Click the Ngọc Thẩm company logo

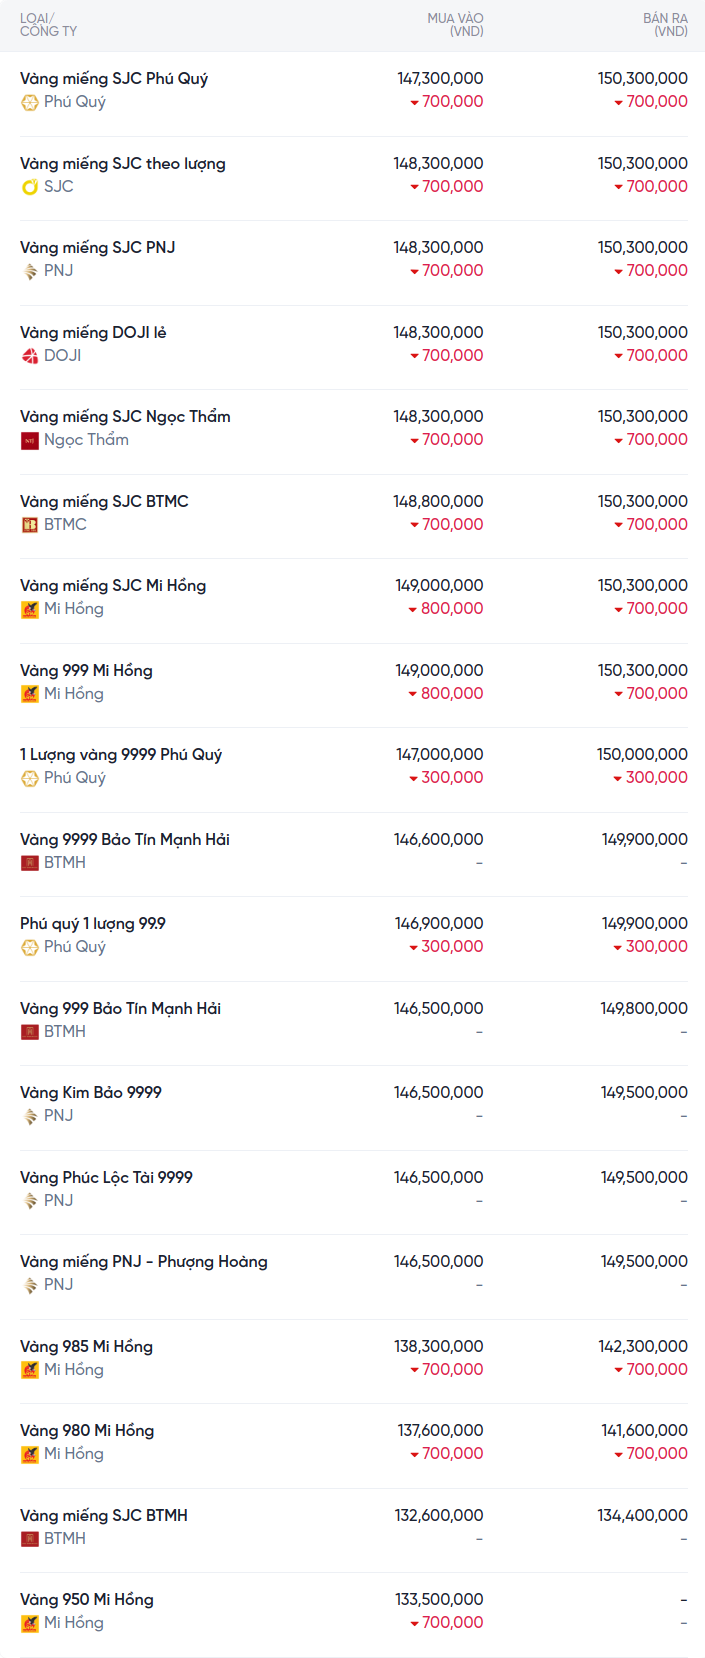pos(30,440)
